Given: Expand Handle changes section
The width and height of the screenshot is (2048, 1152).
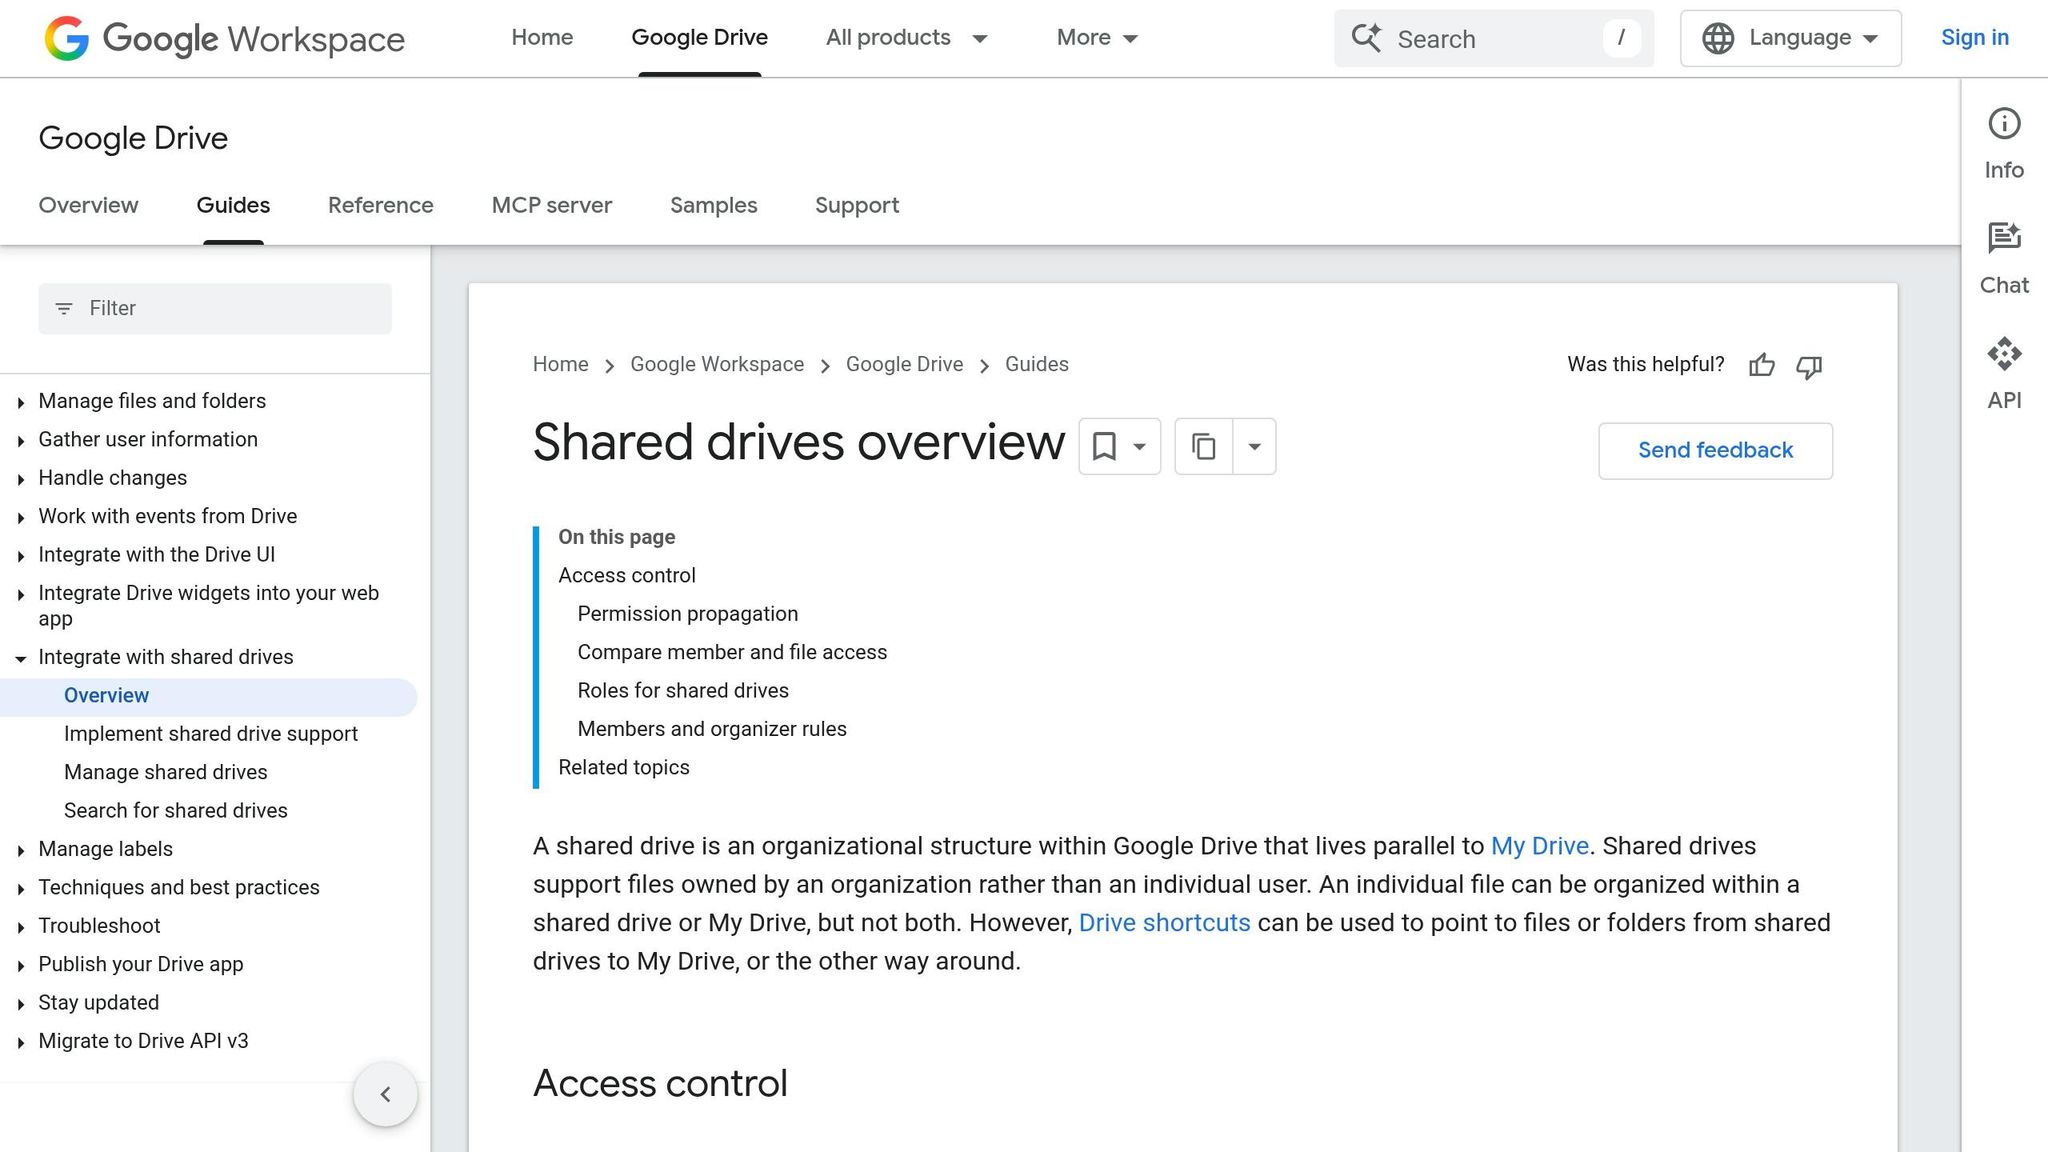Looking at the screenshot, I should coord(21,479).
